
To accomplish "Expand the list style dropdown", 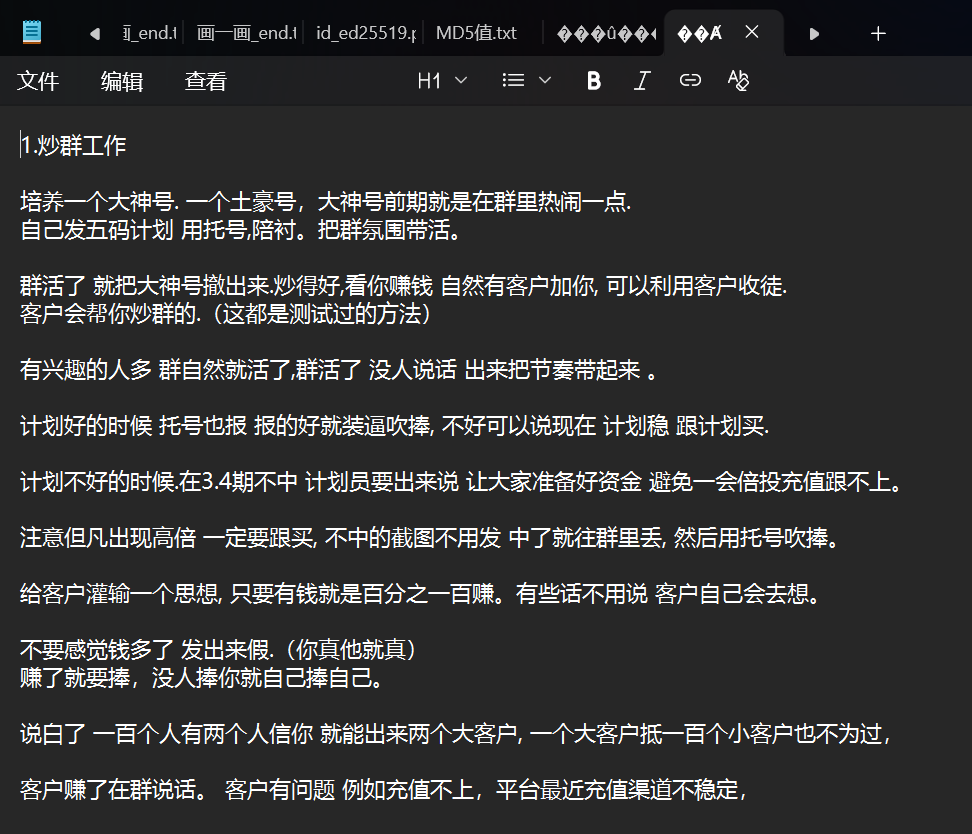I will tap(545, 81).
